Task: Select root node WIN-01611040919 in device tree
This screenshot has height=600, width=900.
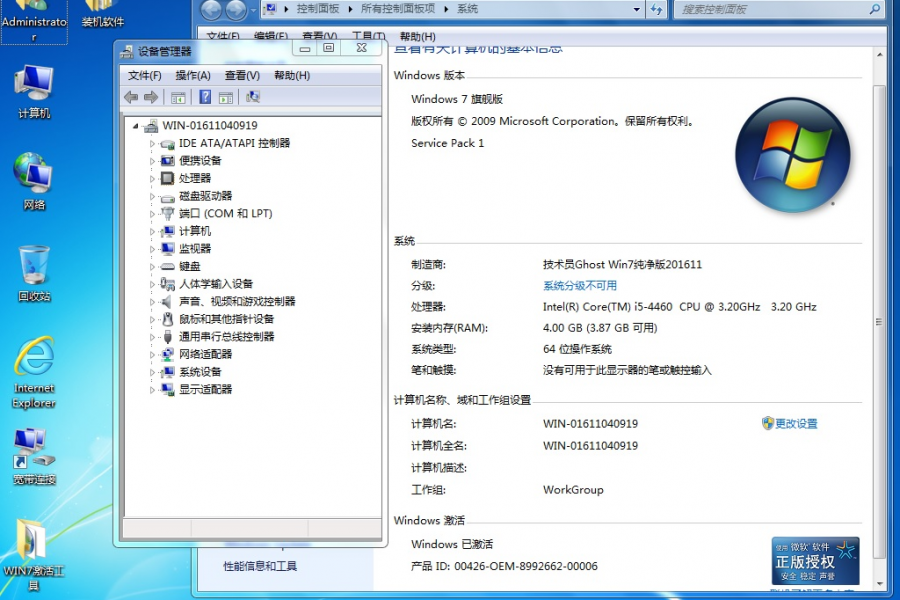Action: click(x=210, y=125)
